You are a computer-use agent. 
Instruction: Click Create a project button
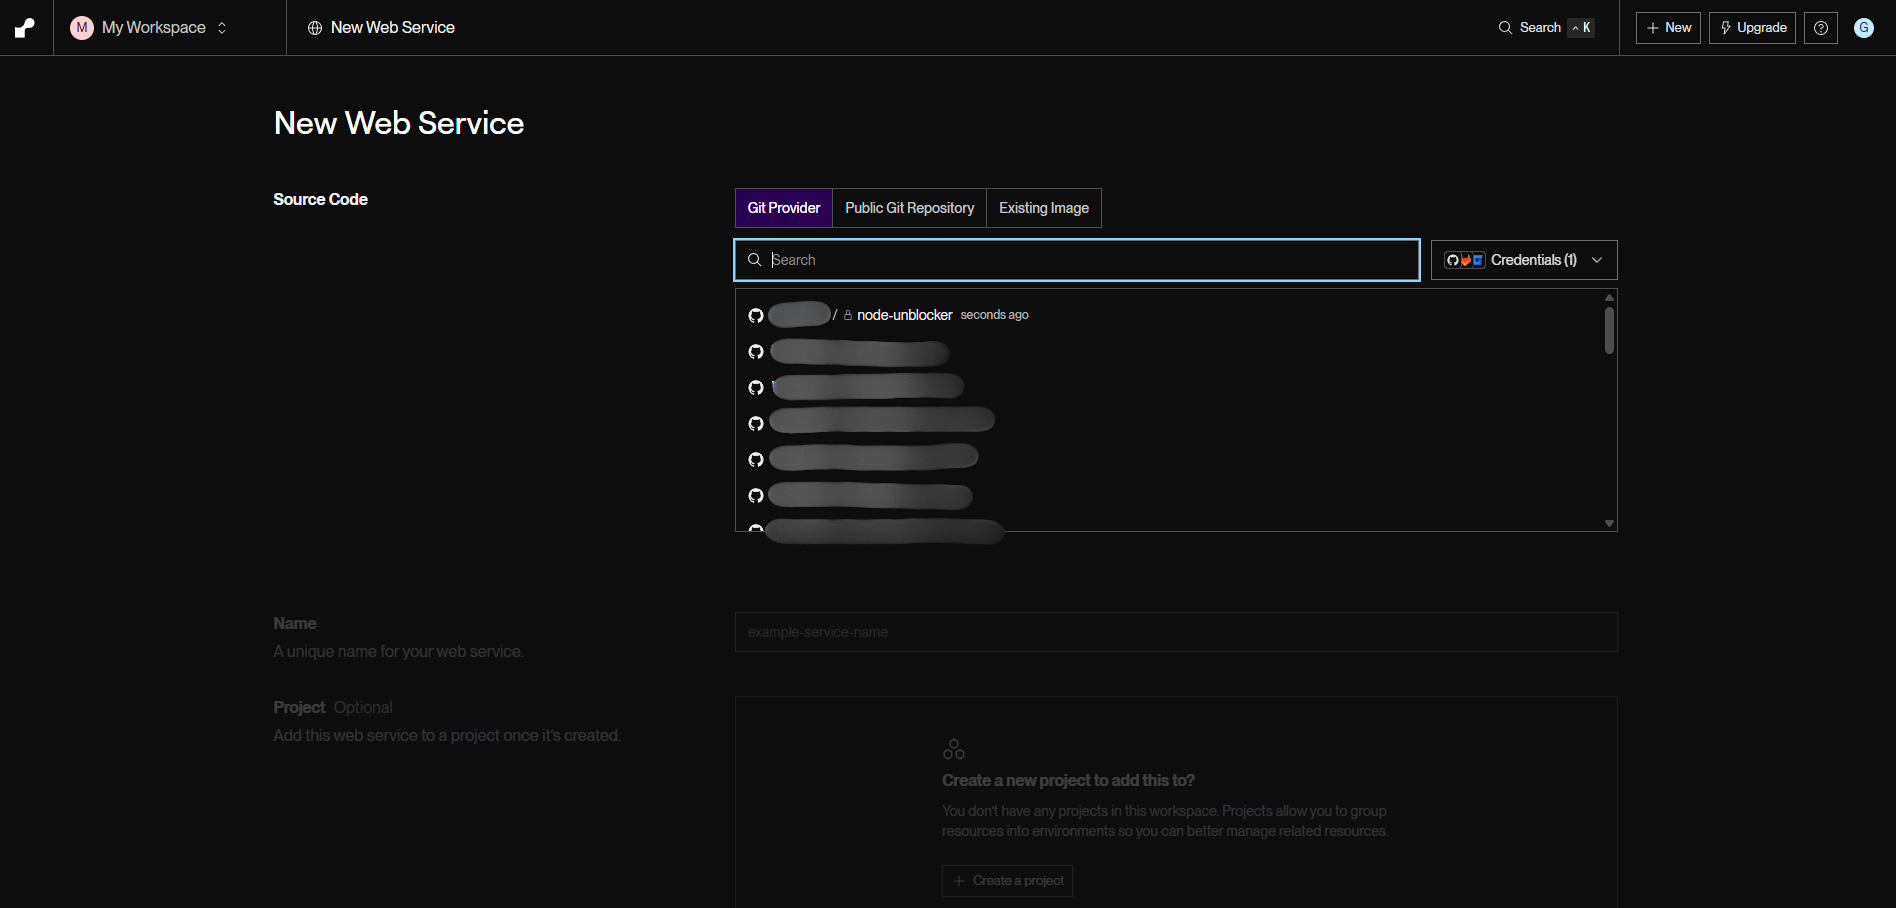[x=1007, y=881]
